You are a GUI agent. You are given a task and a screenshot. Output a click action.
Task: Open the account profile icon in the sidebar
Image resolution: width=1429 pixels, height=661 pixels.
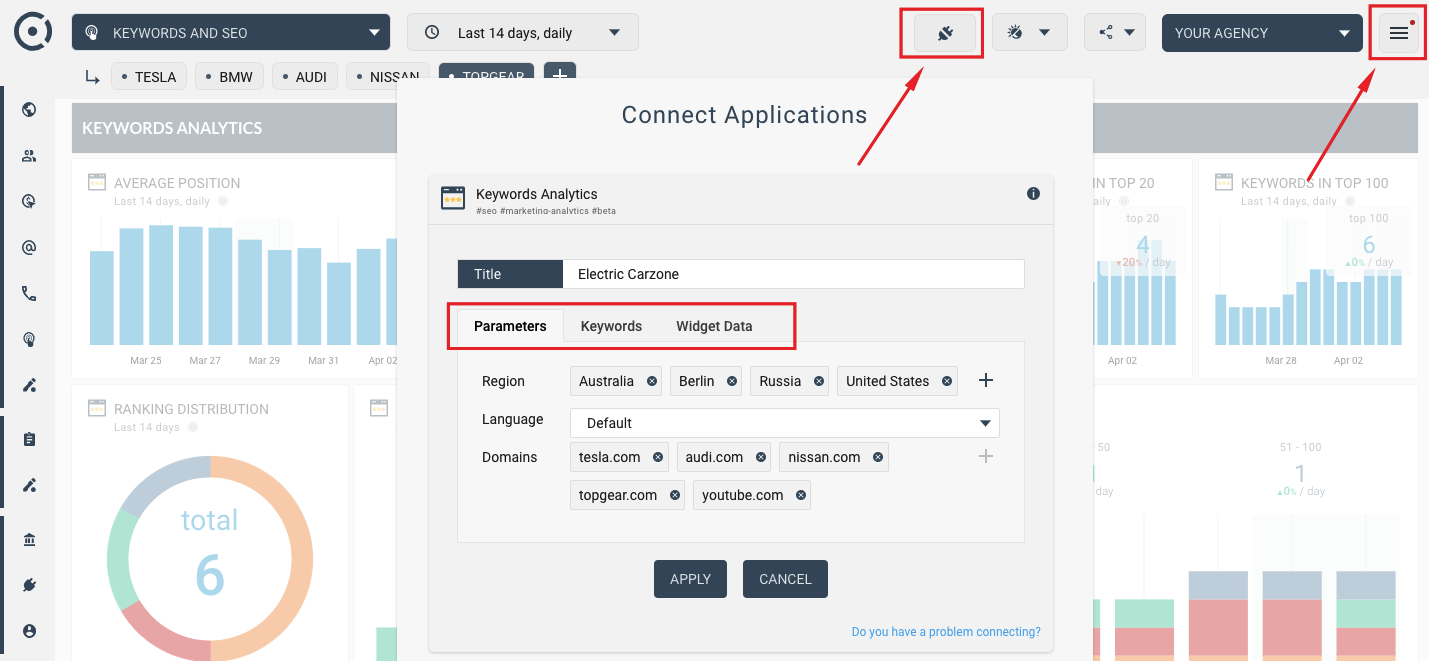(29, 631)
